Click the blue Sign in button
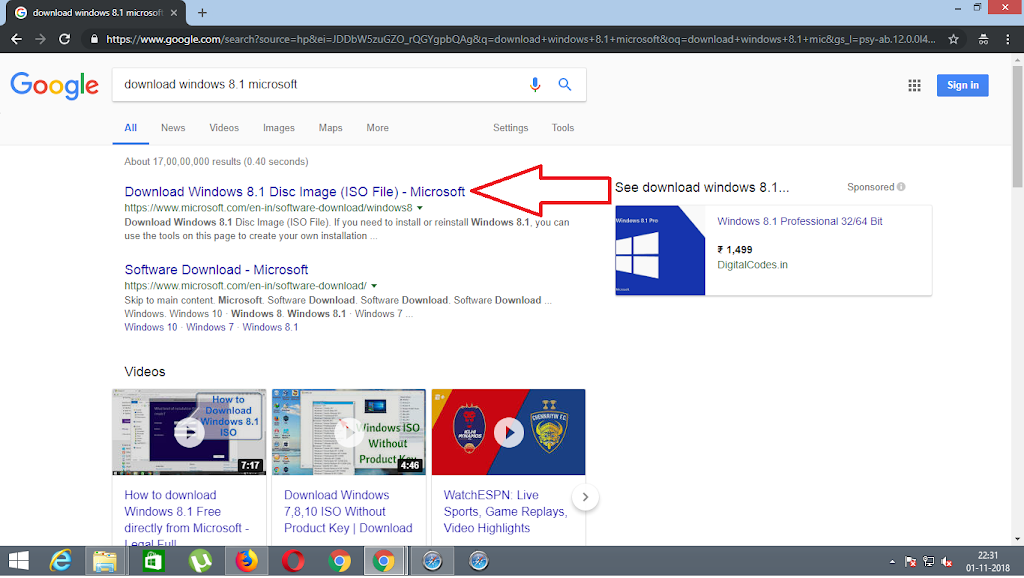This screenshot has height=578, width=1024. coord(962,85)
